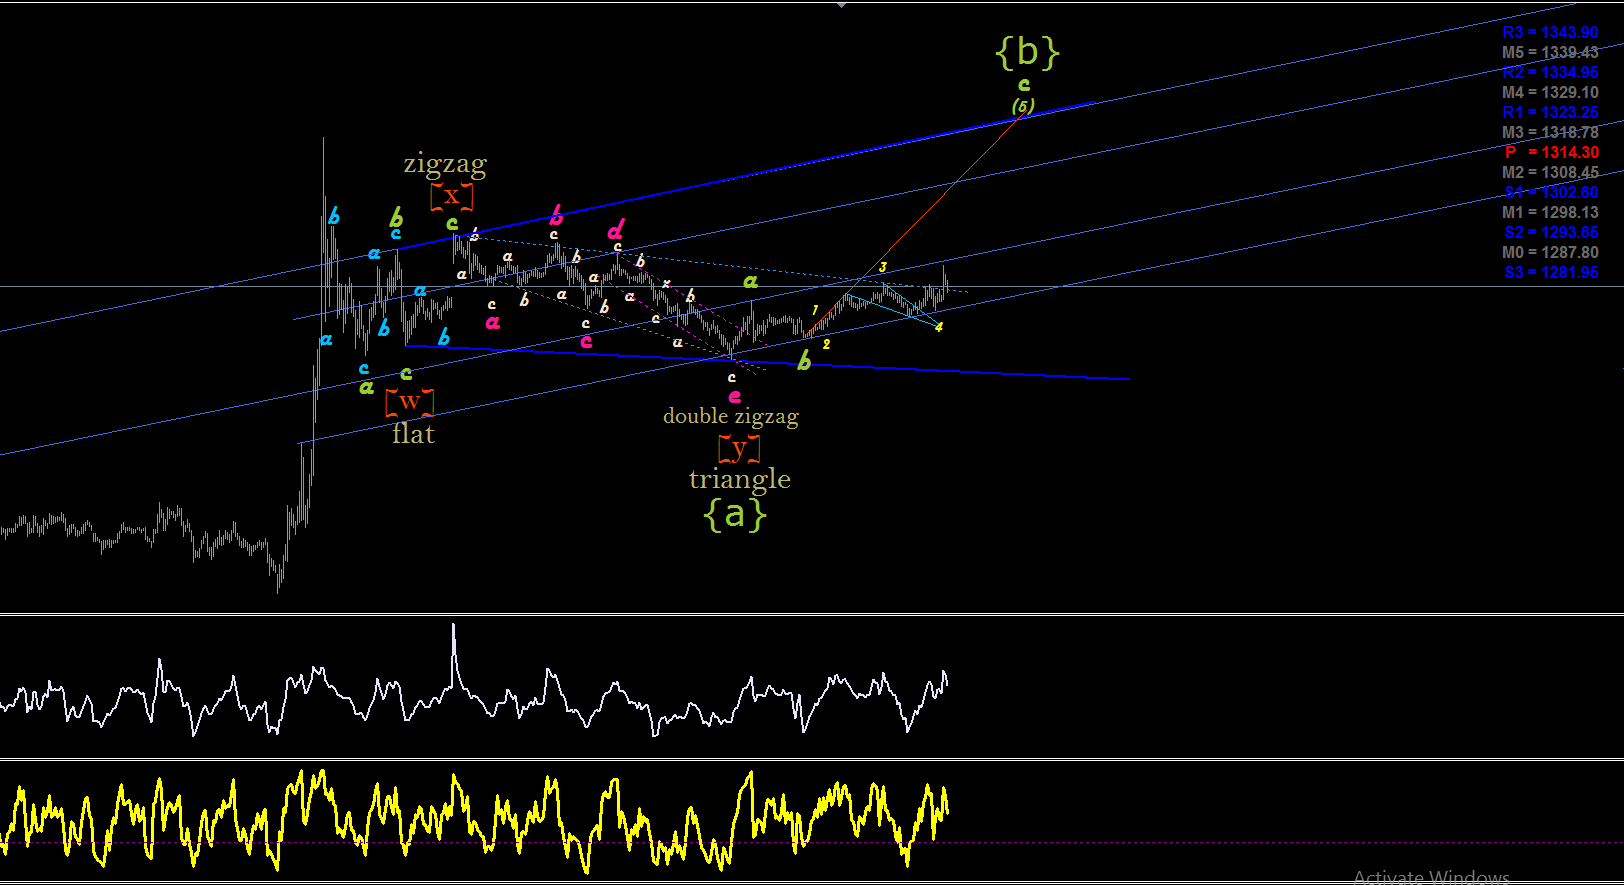Click the R3 = 1343.90 resistance label
This screenshot has width=1624, height=885.
pyautogui.click(x=1550, y=32)
